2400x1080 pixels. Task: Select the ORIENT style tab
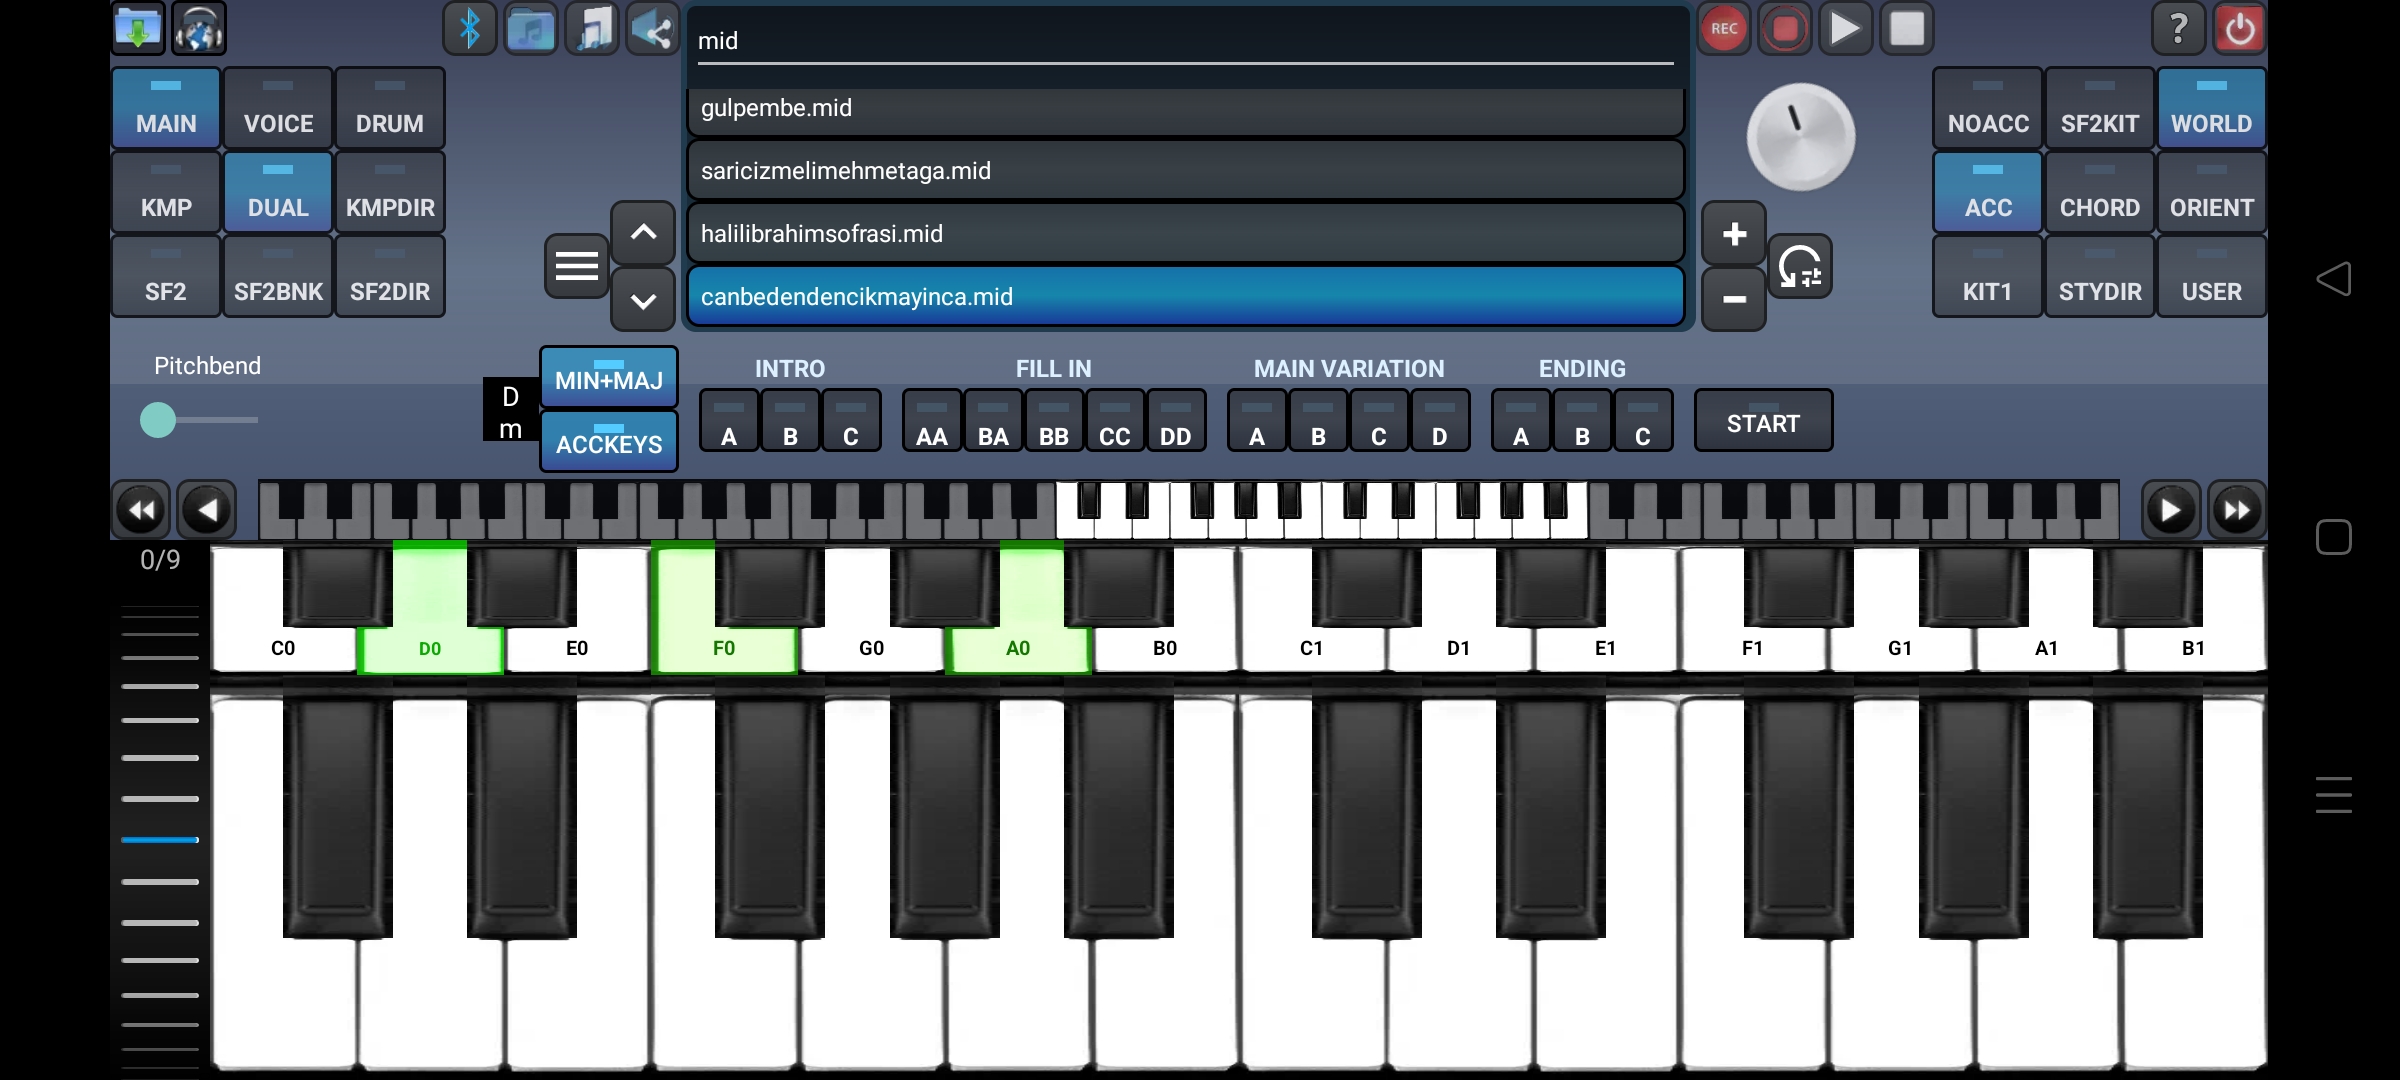coord(2211,193)
